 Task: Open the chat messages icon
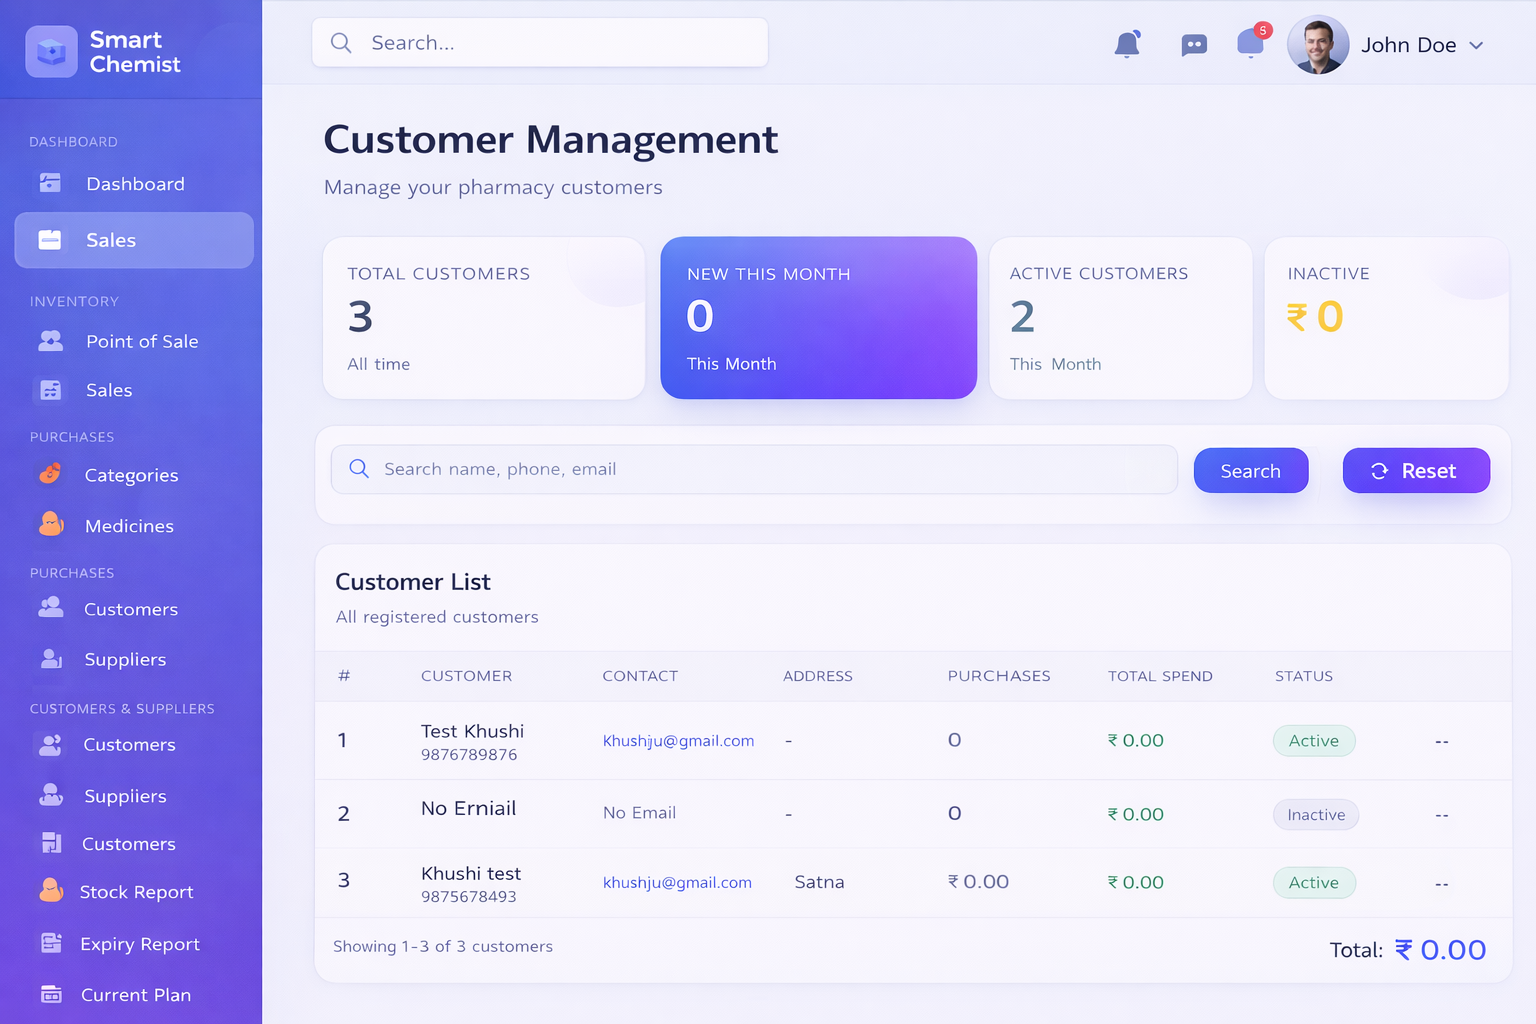click(1193, 45)
